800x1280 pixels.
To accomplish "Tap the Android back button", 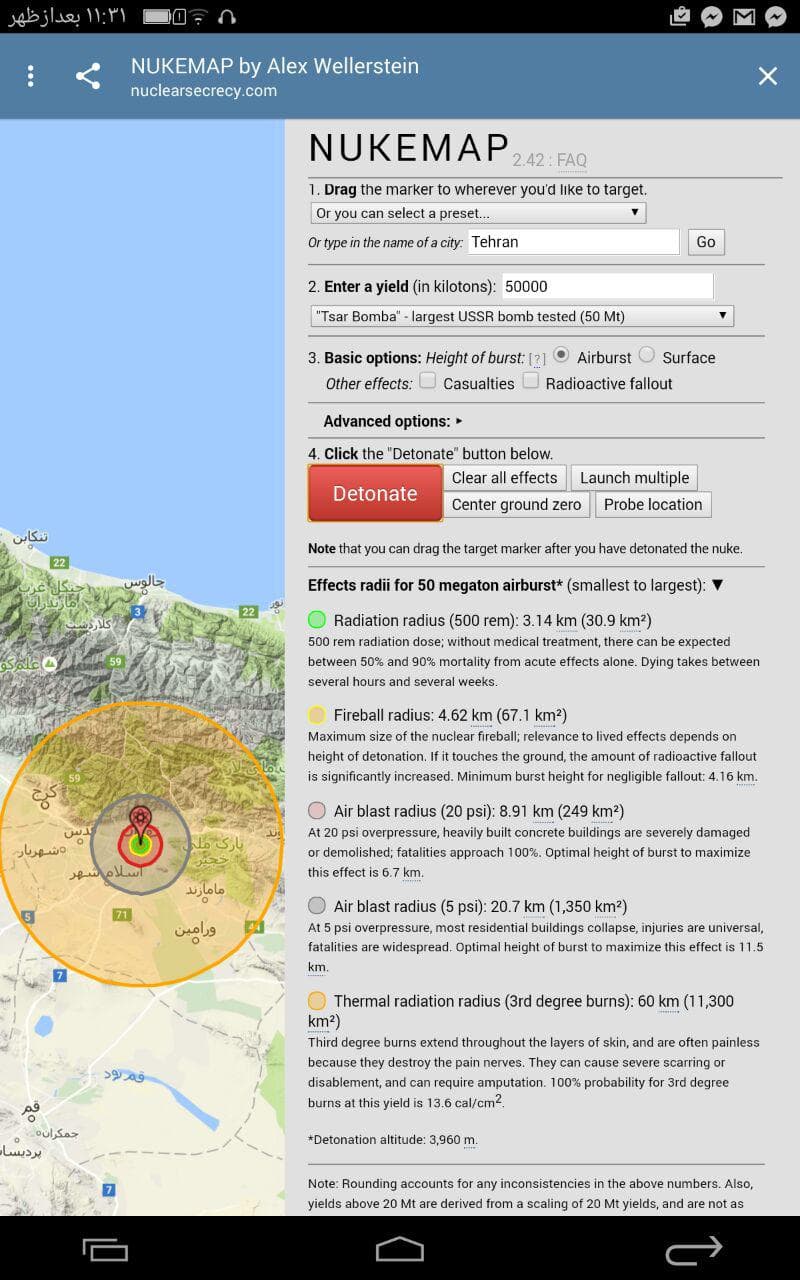I will click(694, 1249).
